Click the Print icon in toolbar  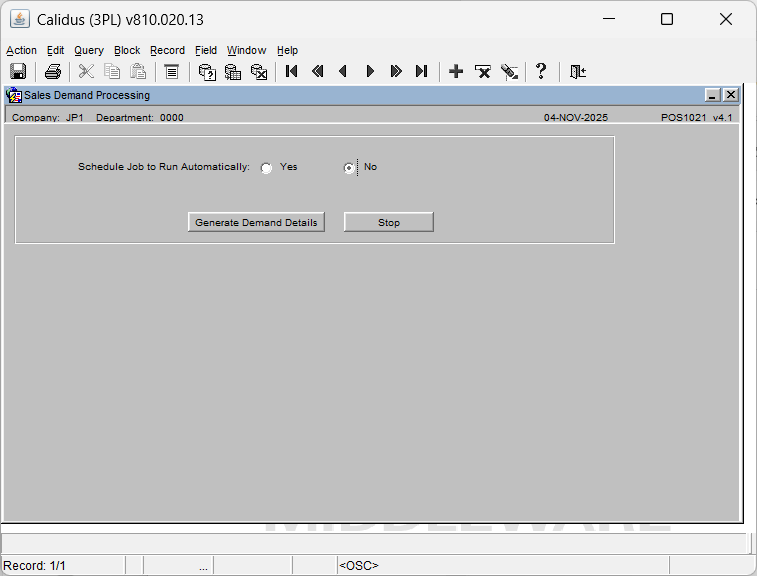tap(53, 71)
